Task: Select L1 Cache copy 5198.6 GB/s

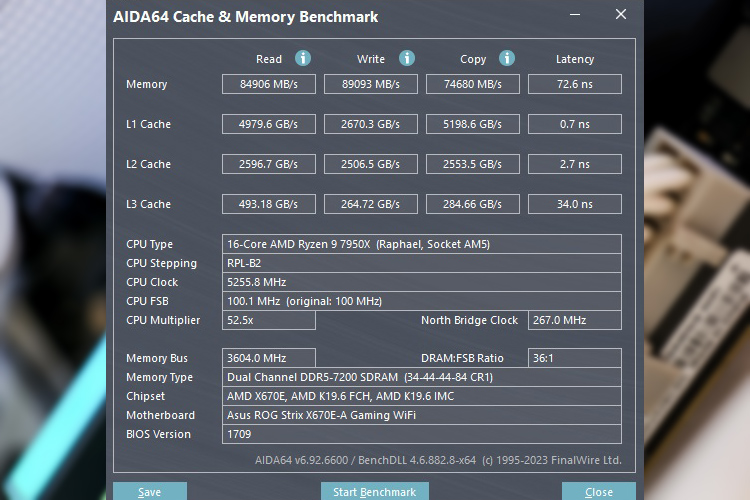Action: [x=473, y=124]
